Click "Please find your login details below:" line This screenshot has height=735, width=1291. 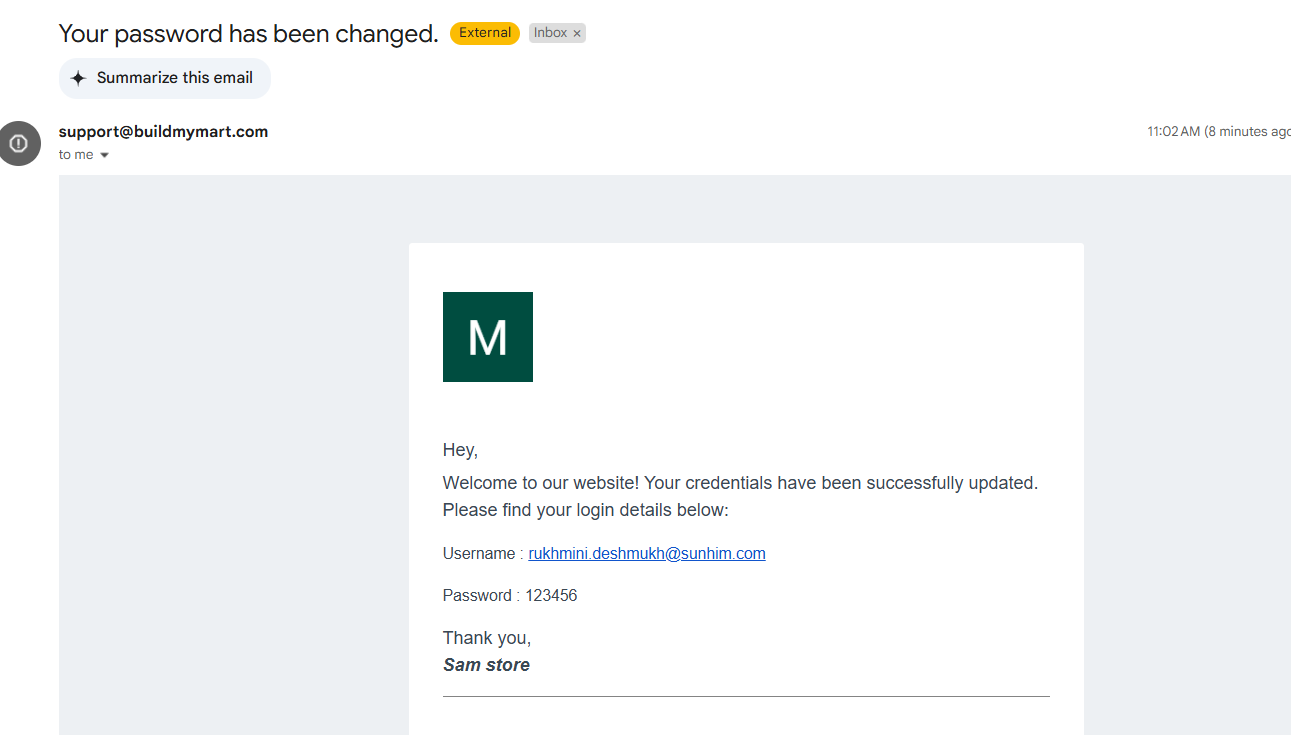[586, 510]
